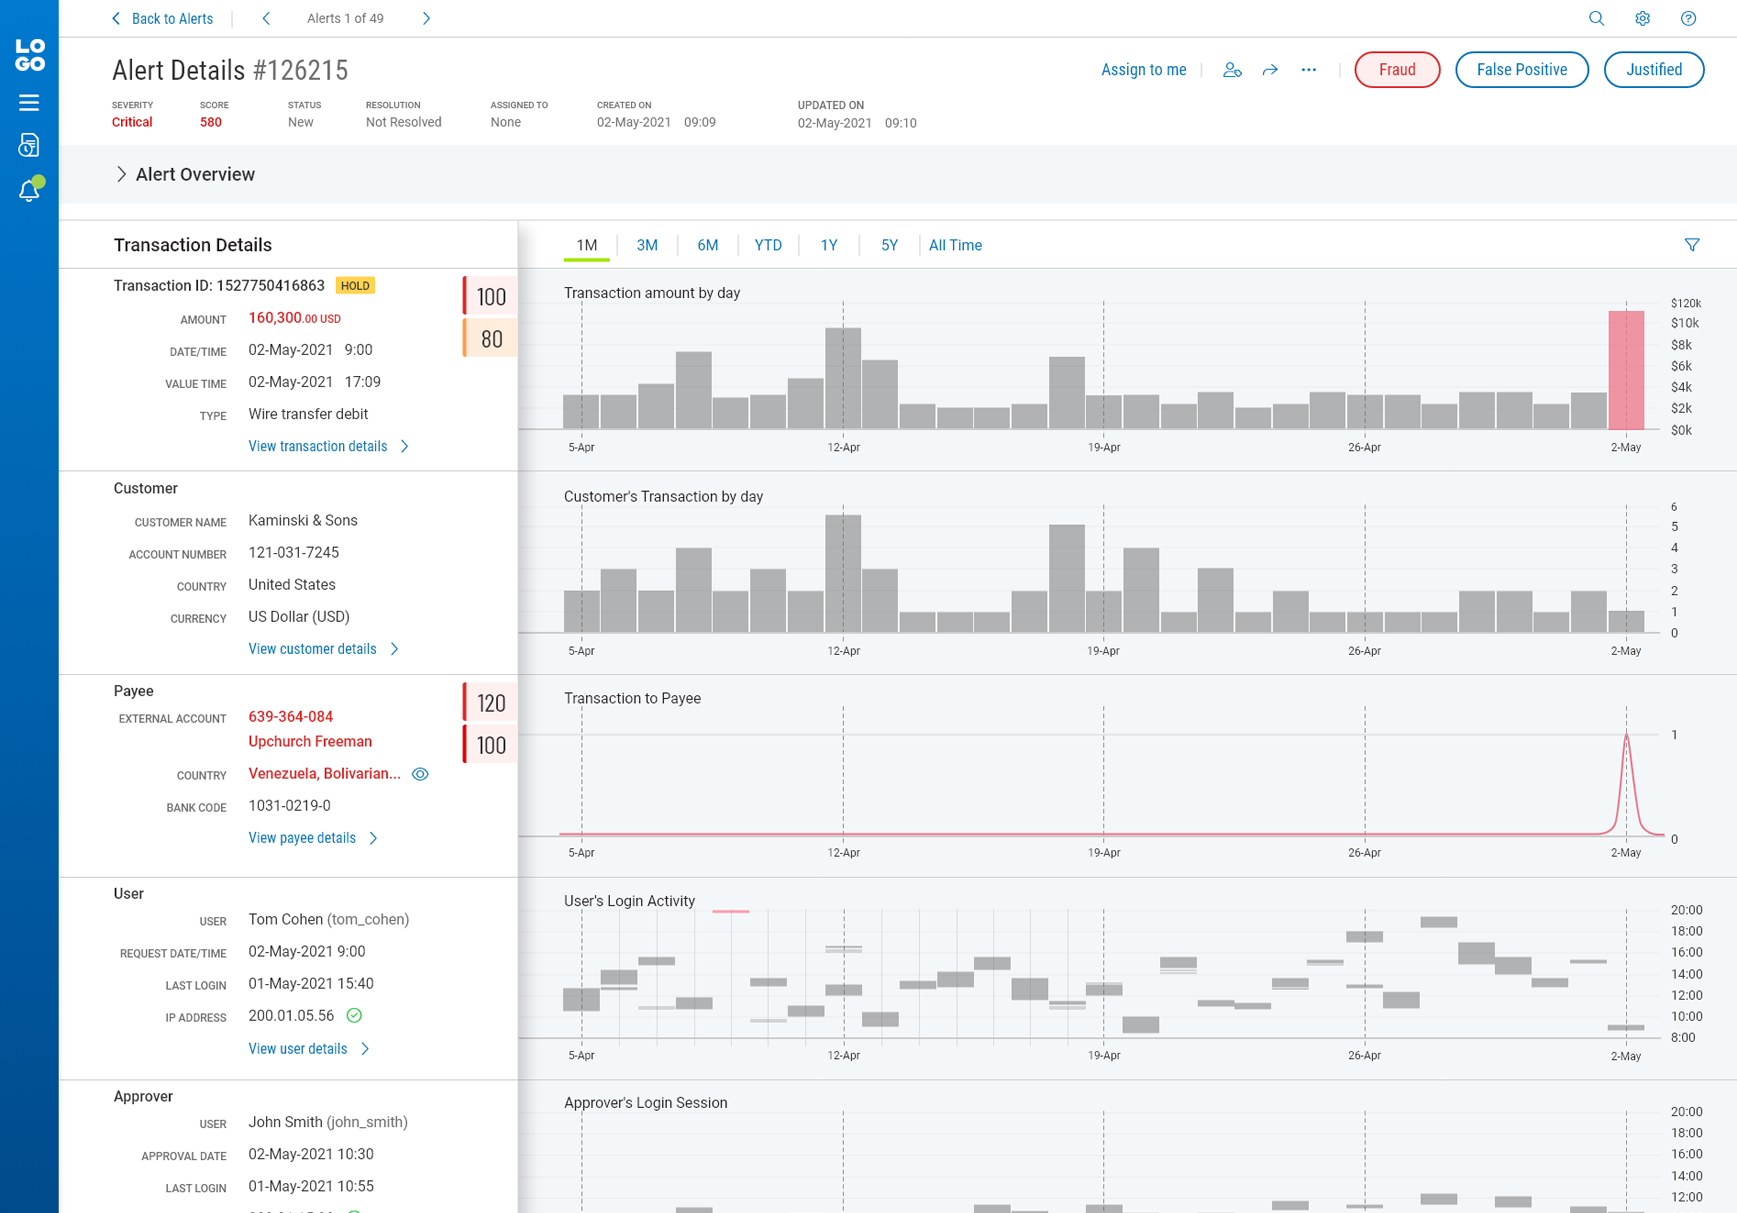Click the HOLD status badge
This screenshot has height=1213, width=1737.
pos(355,286)
